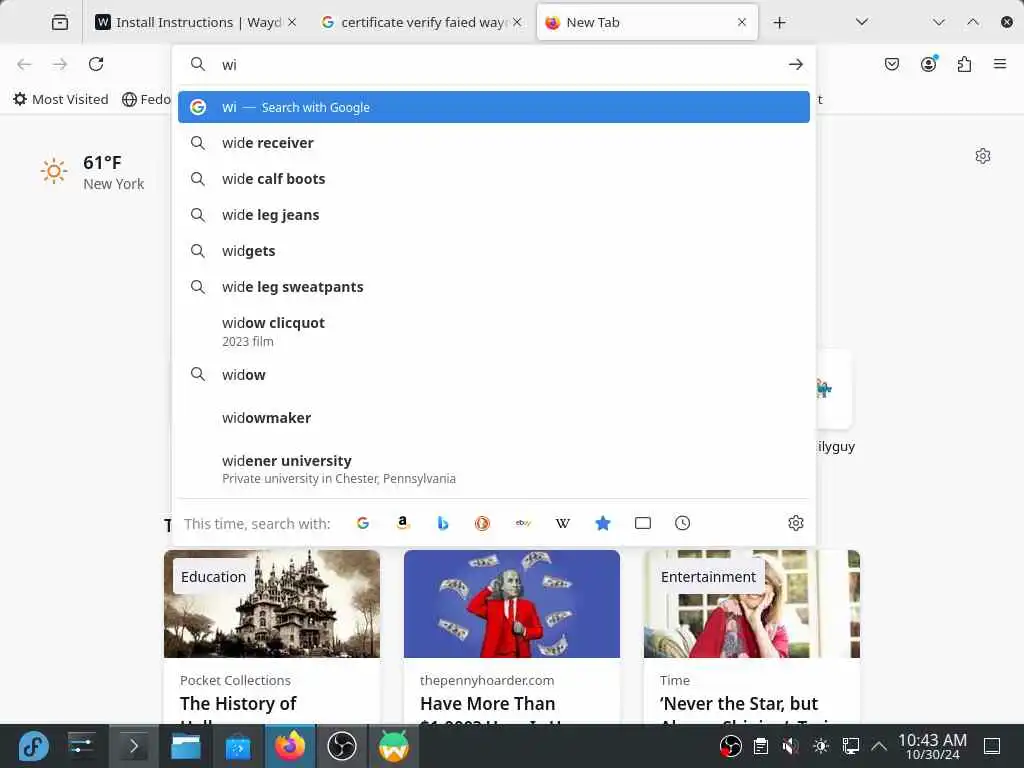
Task: Open a new tab with plus
Action: pos(779,23)
